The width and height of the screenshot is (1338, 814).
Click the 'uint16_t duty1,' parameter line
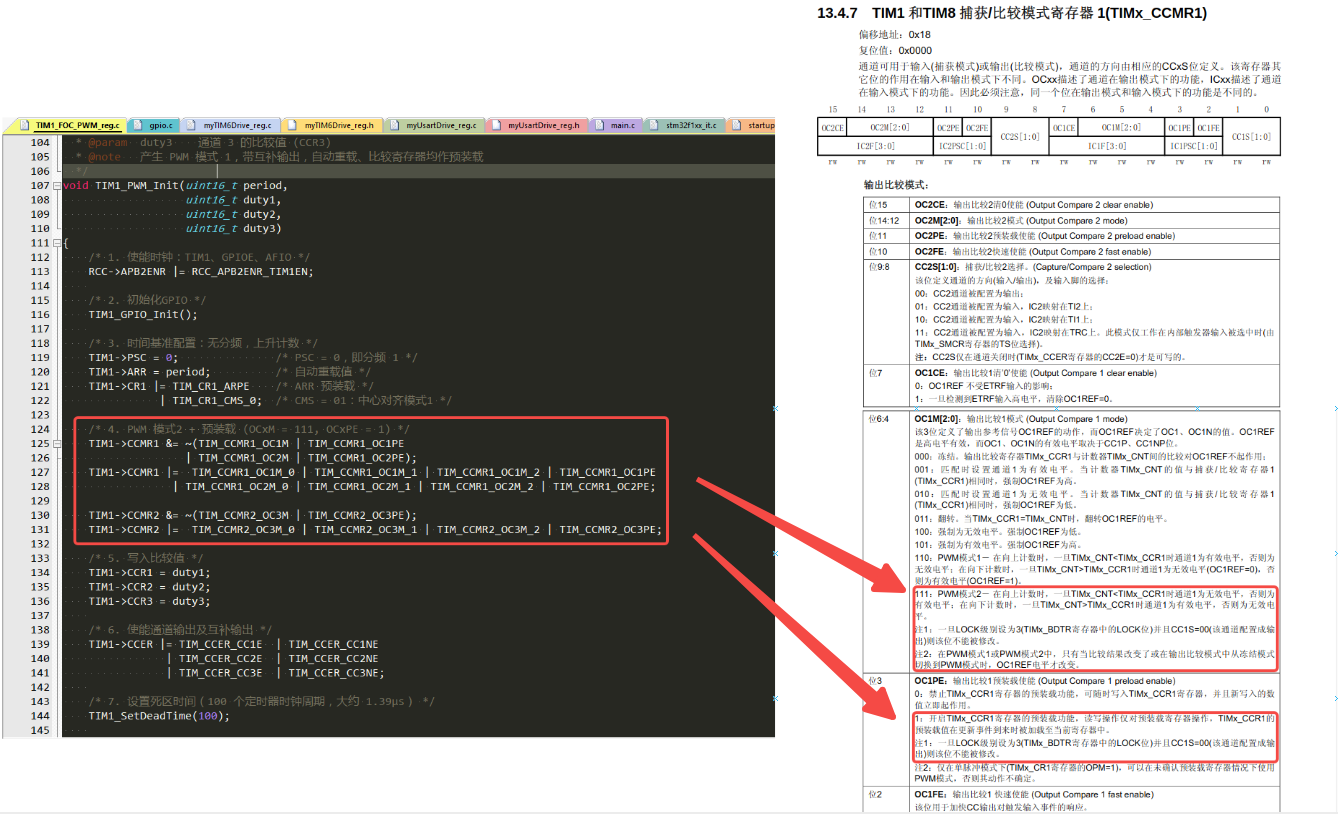234,200
